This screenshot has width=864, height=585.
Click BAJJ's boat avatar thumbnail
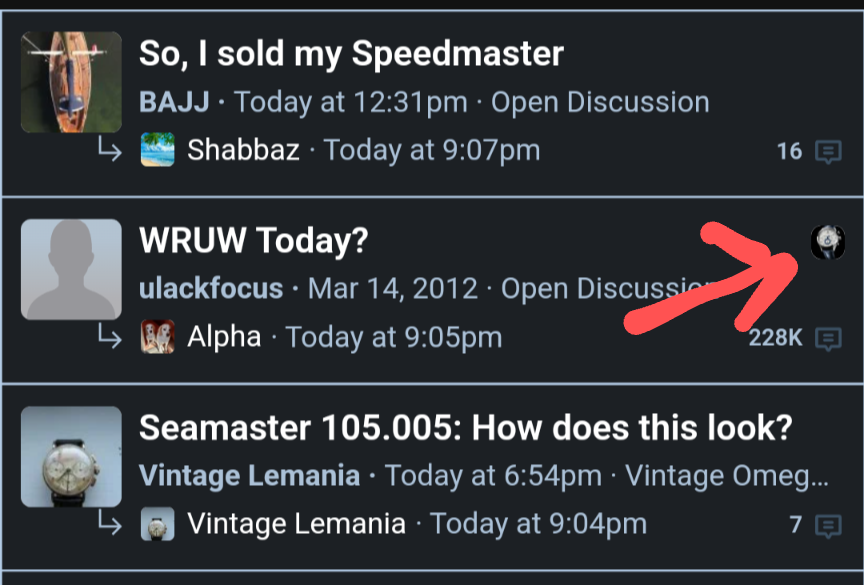pyautogui.click(x=71, y=82)
